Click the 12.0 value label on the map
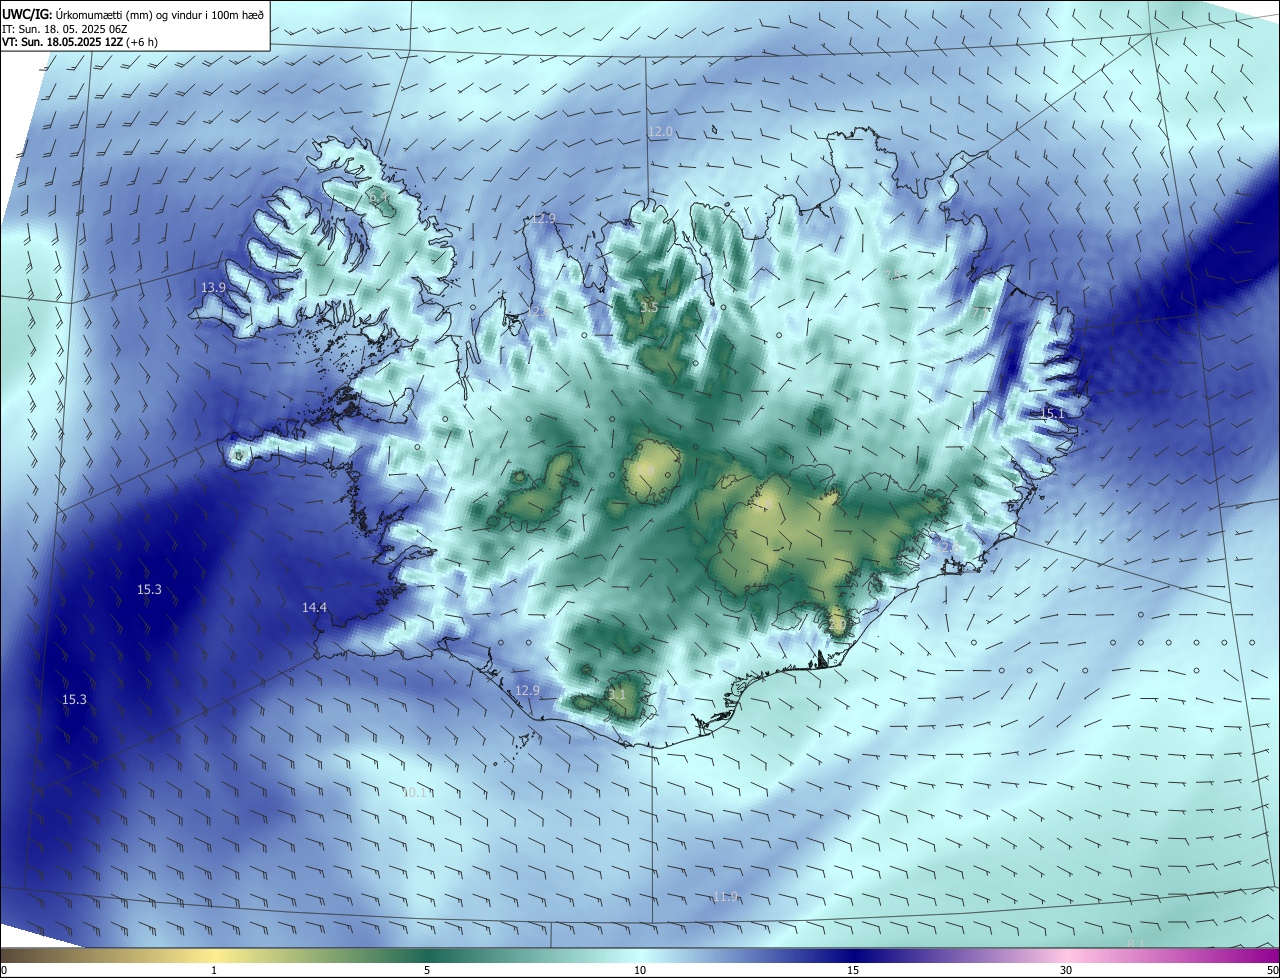Screen dimensions: 1280x978 [x=661, y=132]
